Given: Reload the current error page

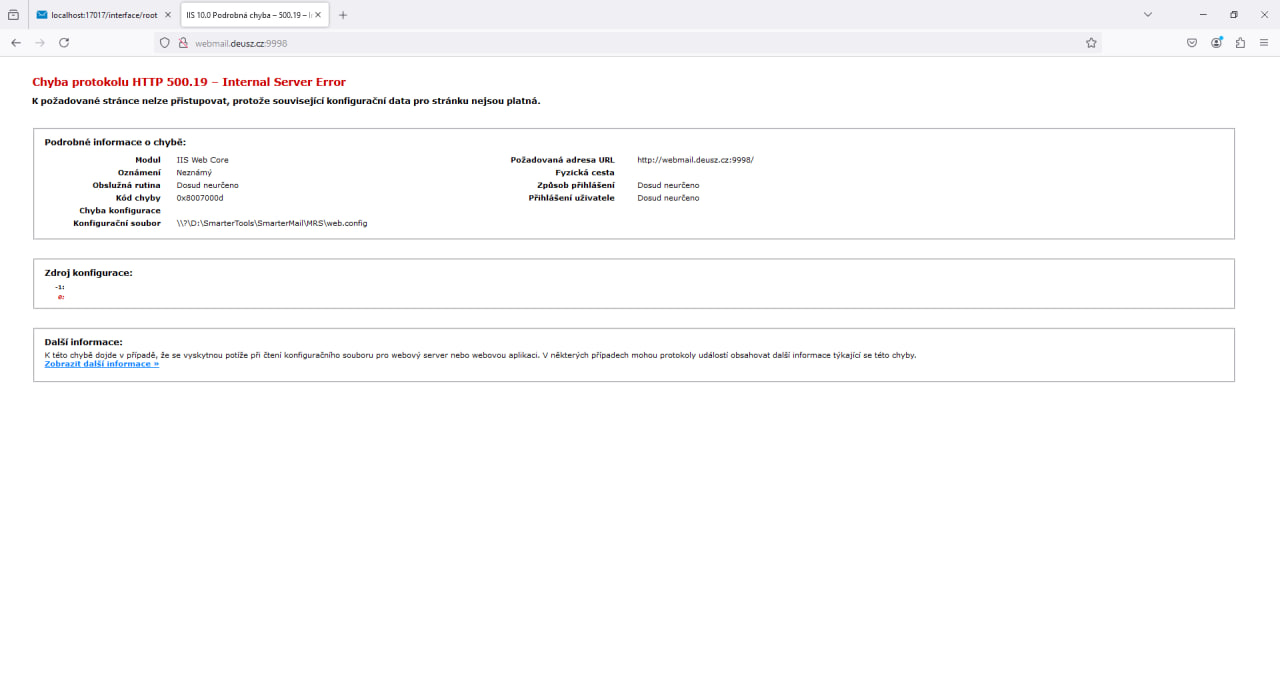Looking at the screenshot, I should click(x=64, y=43).
